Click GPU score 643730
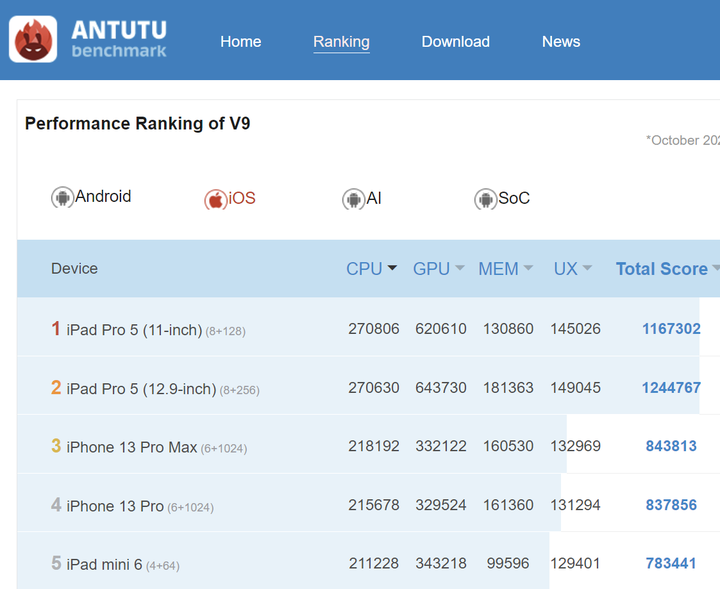The height and width of the screenshot is (589, 720). tap(441, 388)
